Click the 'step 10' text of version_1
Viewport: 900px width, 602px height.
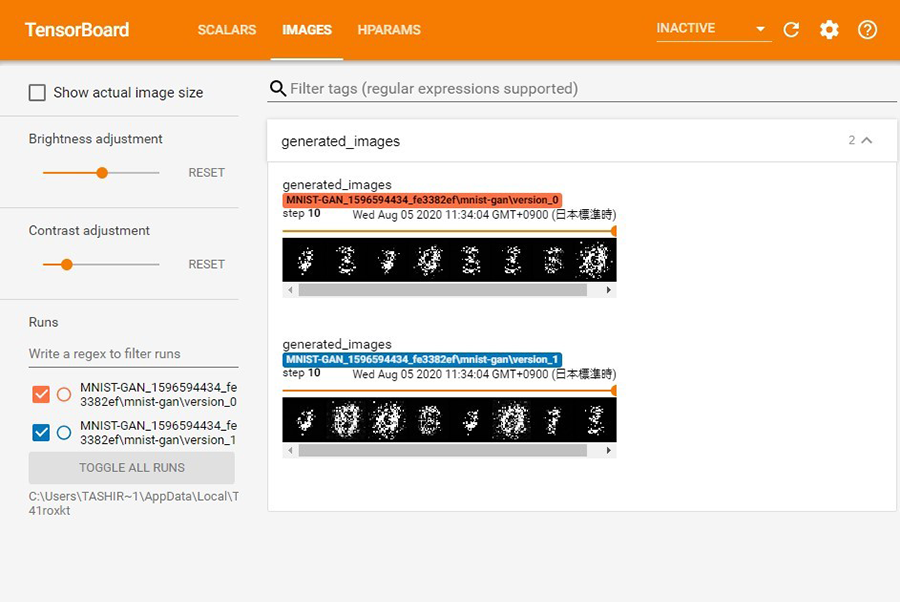click(301, 373)
